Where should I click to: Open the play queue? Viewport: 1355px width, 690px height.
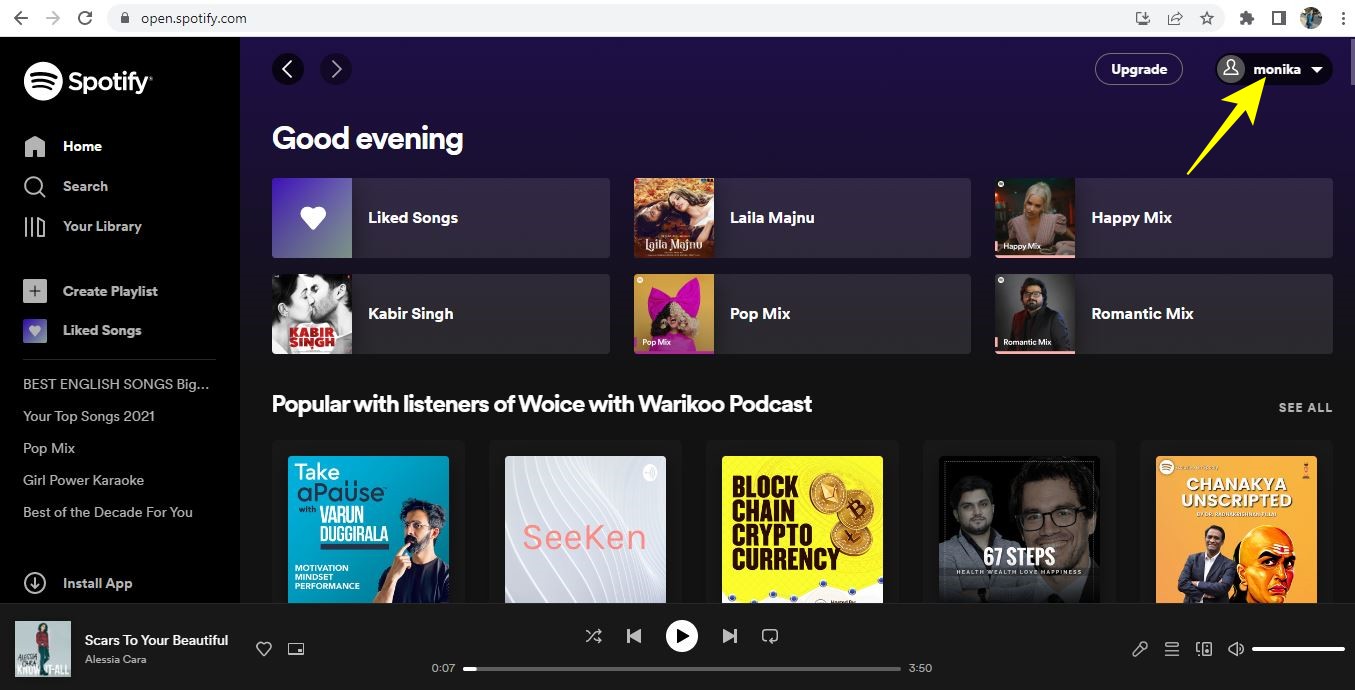point(1171,649)
